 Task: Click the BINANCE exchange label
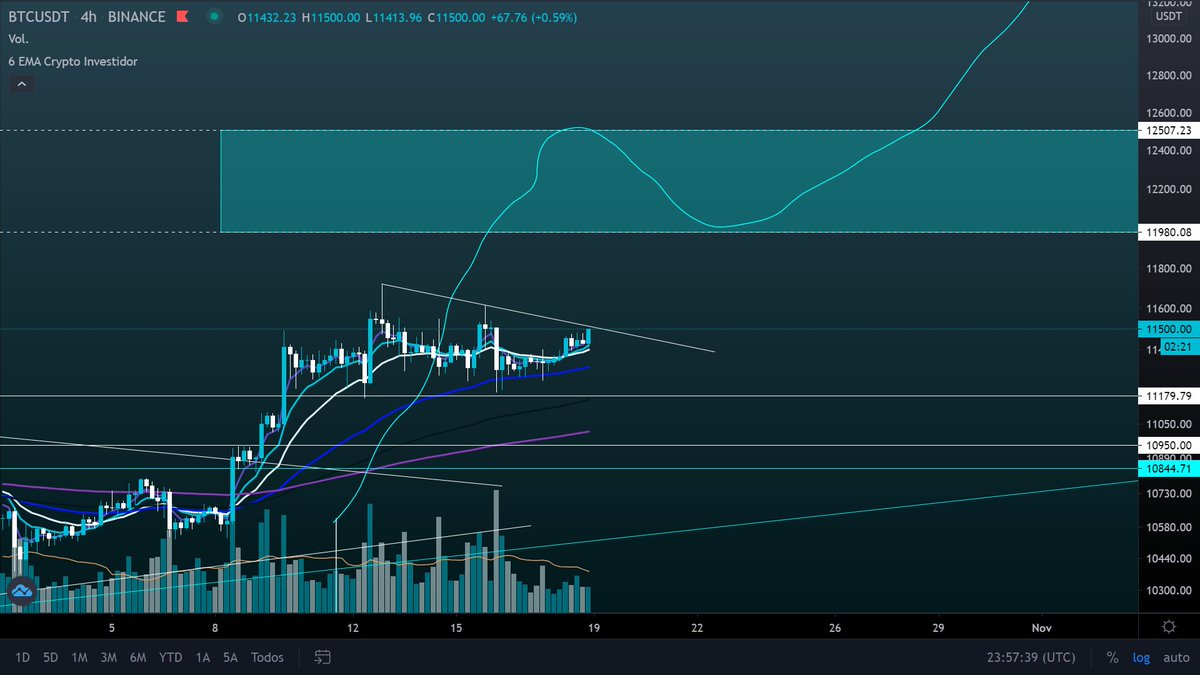point(137,18)
